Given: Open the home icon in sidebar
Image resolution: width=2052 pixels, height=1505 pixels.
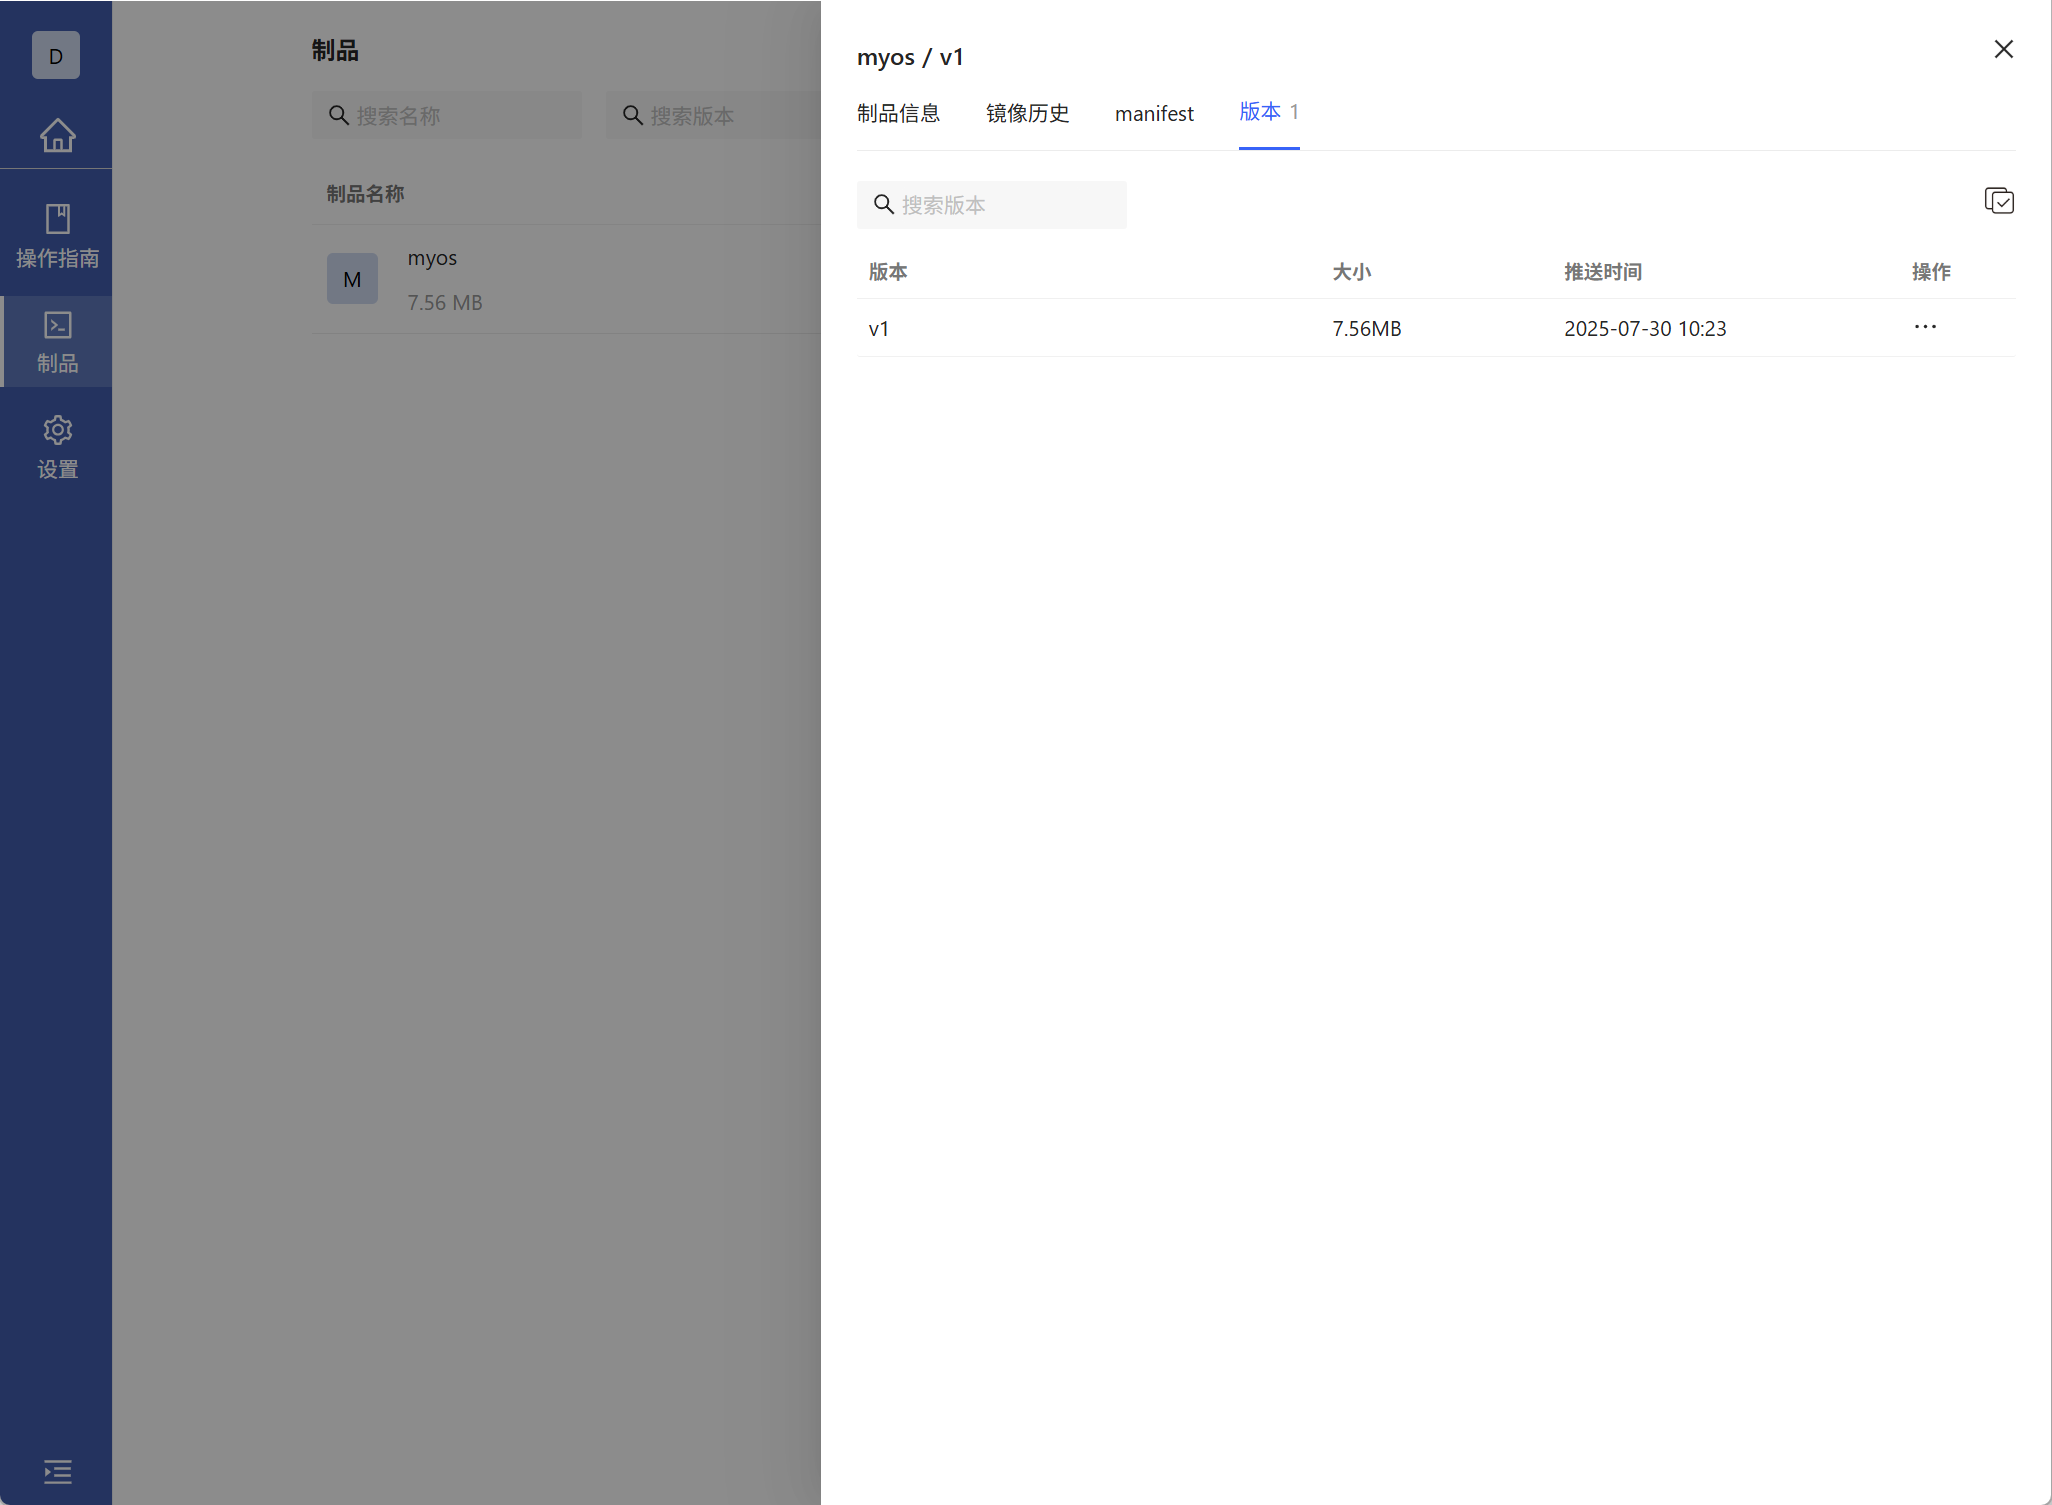Looking at the screenshot, I should [x=57, y=135].
